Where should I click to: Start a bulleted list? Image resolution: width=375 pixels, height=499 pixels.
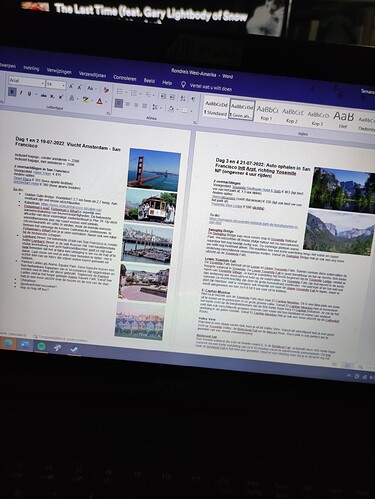click(120, 92)
